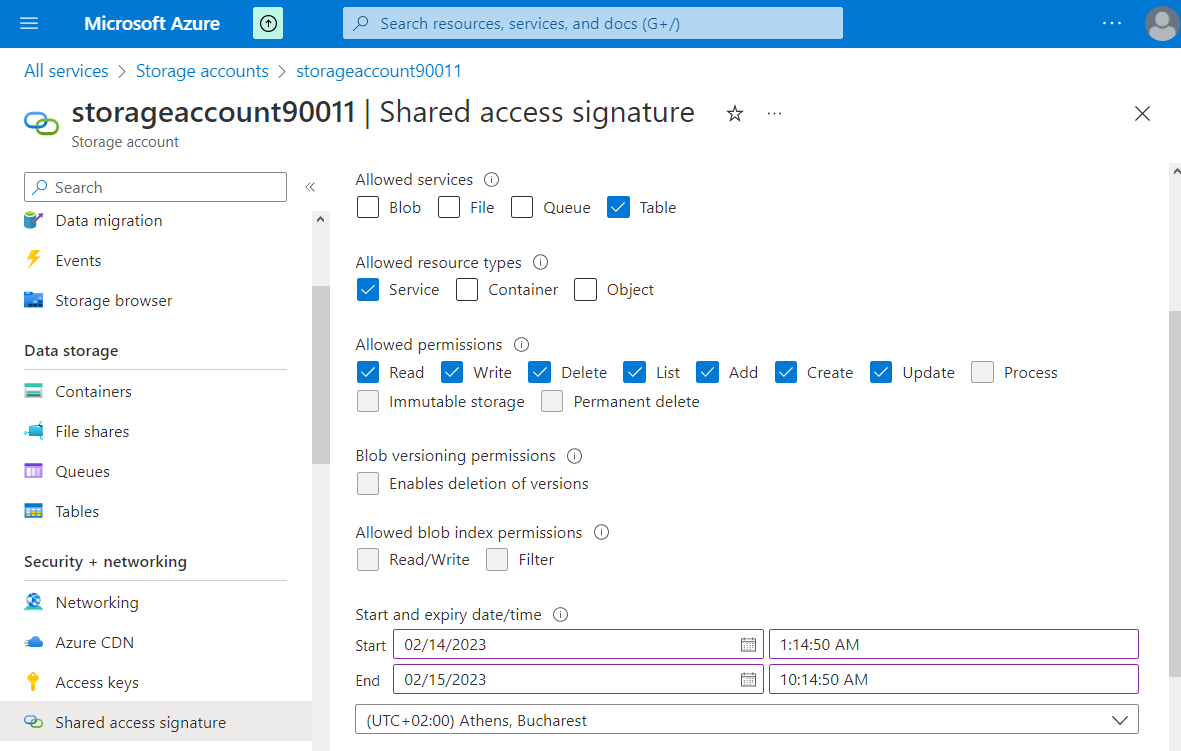
Task: Click the Start date field 02/14/2023
Action: [578, 645]
